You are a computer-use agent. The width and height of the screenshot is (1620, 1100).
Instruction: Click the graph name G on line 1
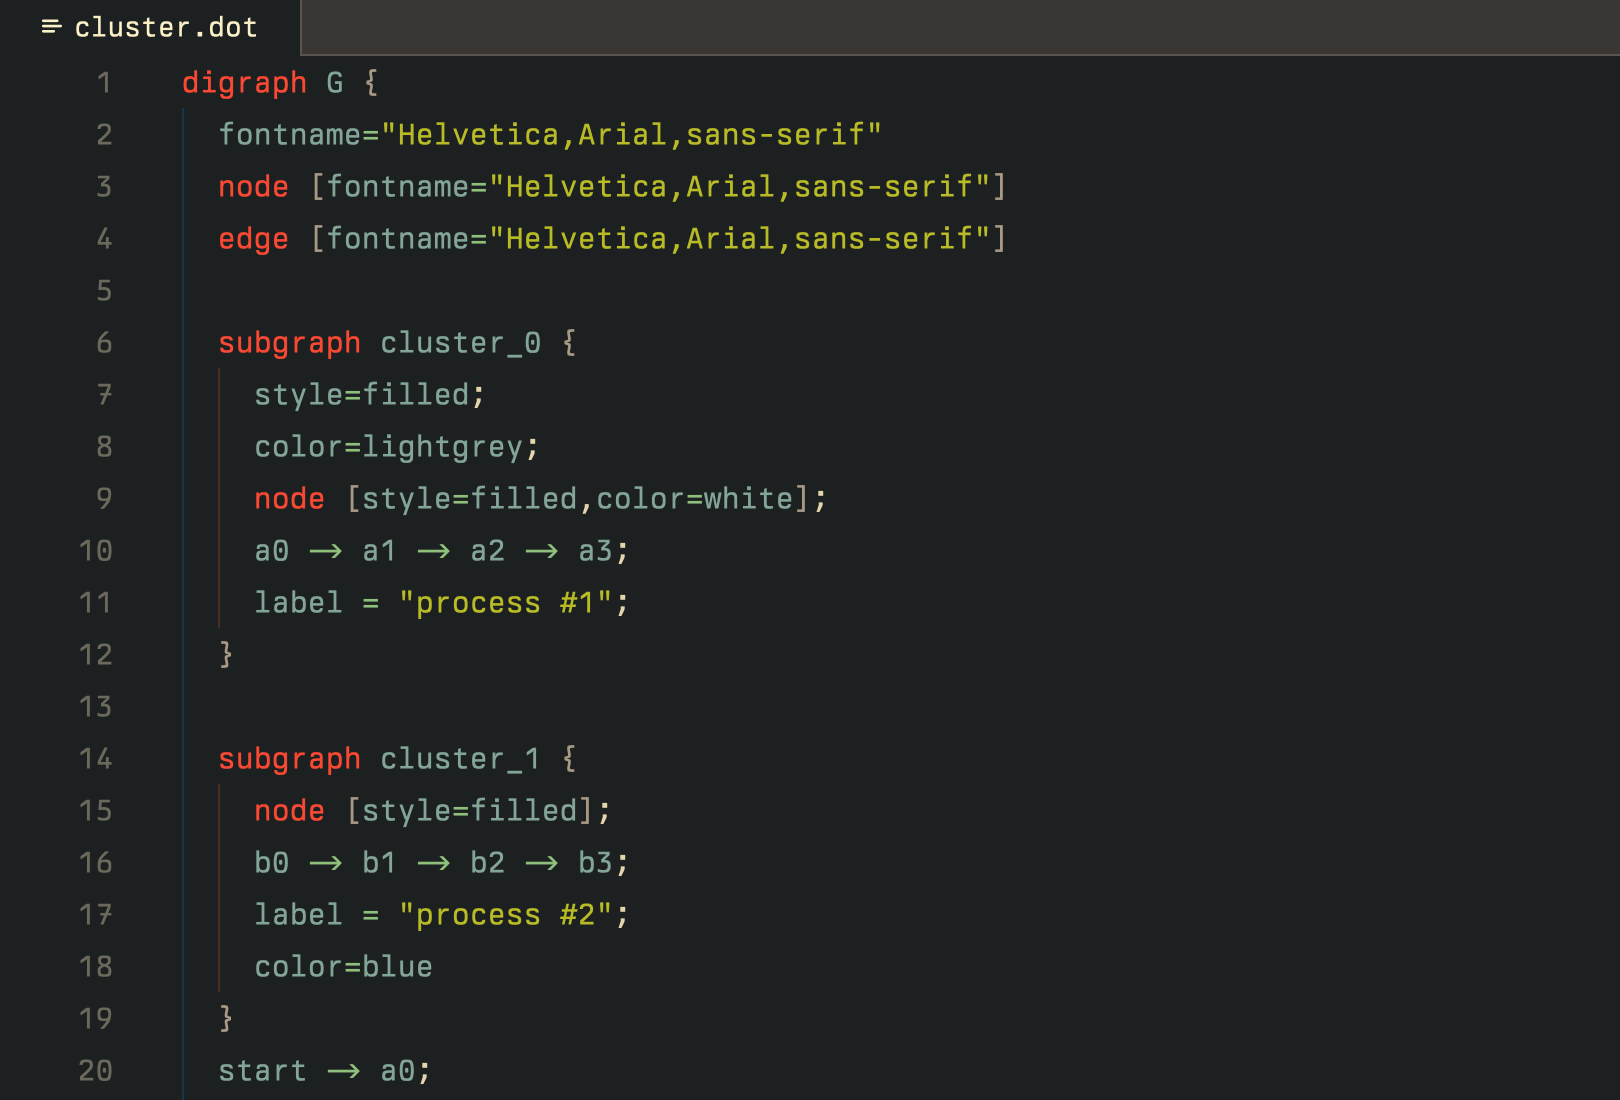335,83
